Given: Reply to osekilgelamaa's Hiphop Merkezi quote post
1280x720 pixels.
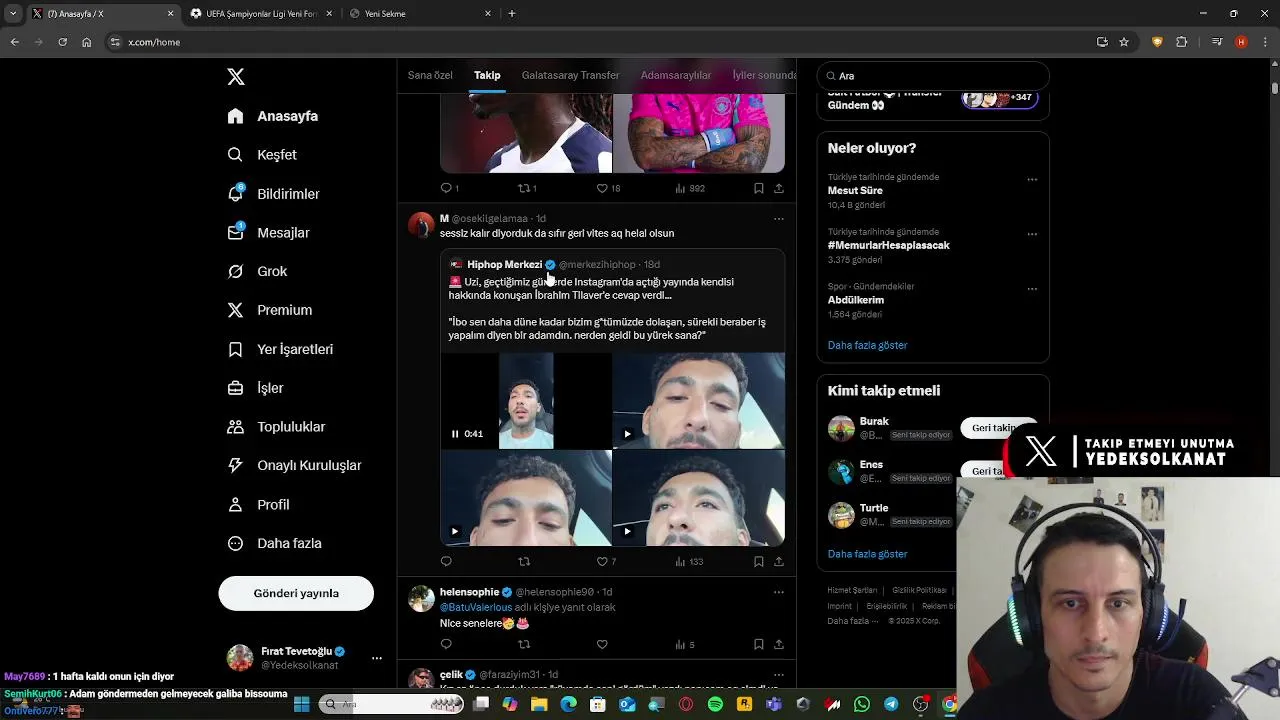Looking at the screenshot, I should pyautogui.click(x=446, y=562).
